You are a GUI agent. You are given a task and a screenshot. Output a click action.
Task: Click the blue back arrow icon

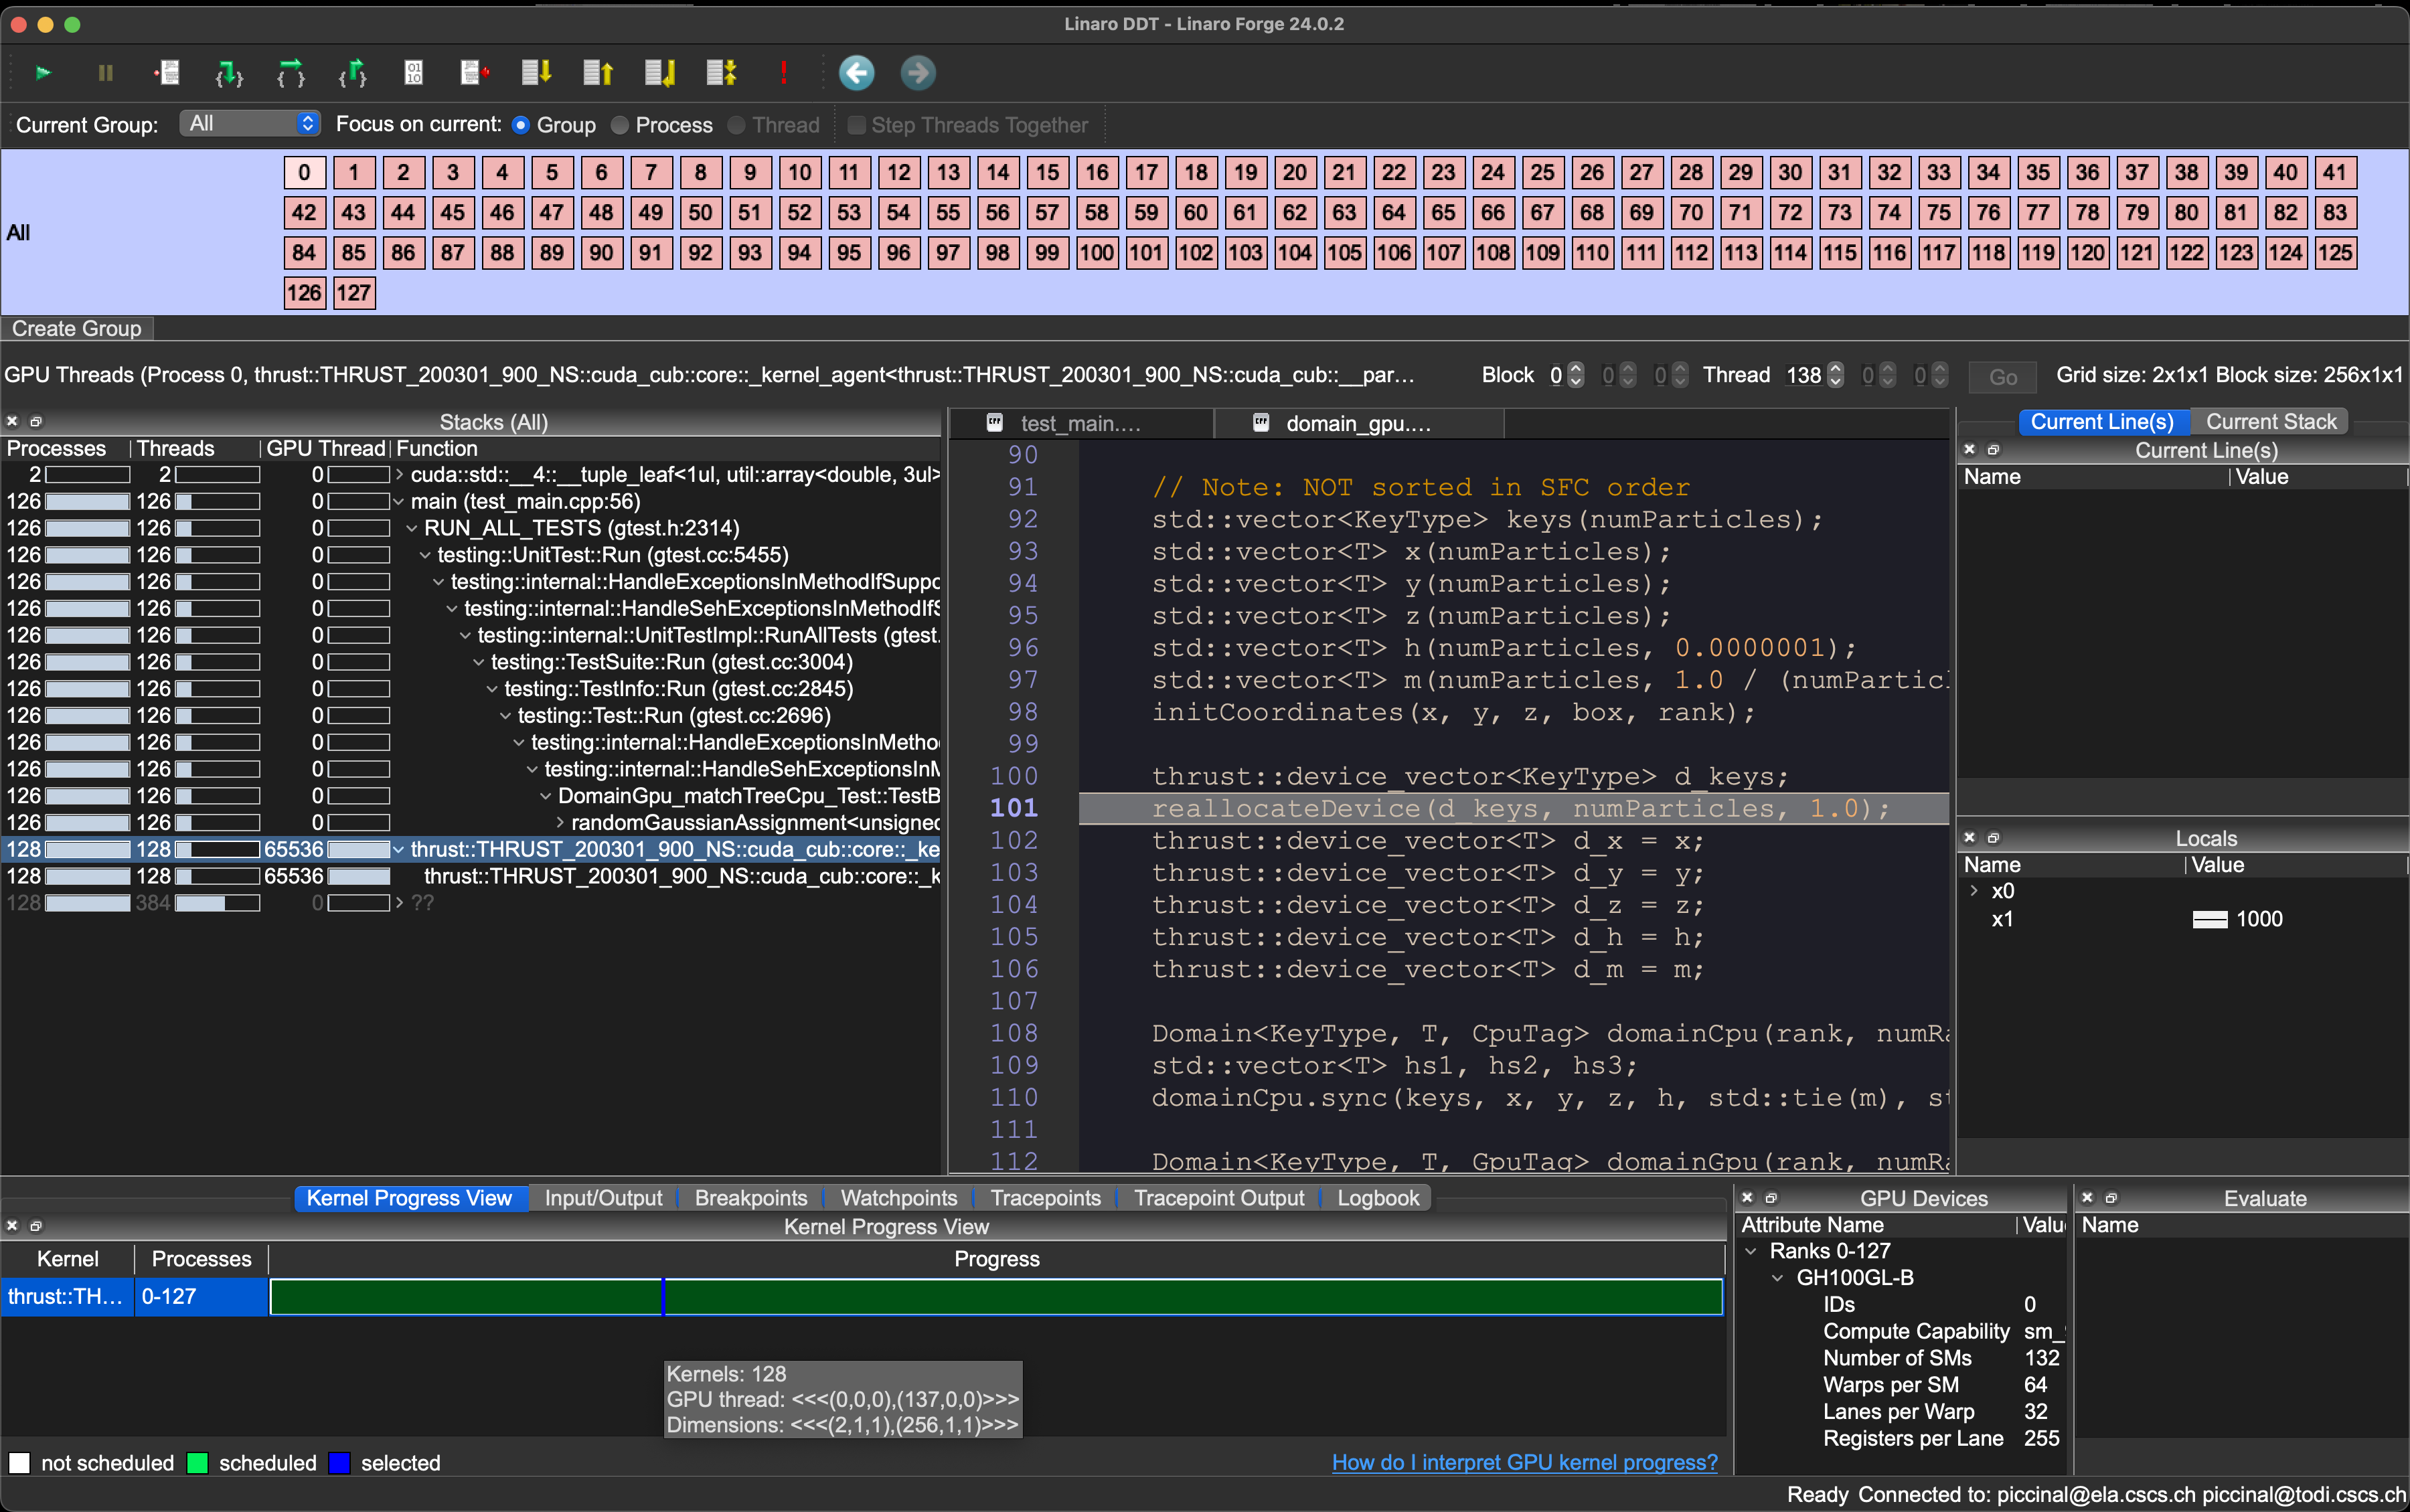pos(856,73)
